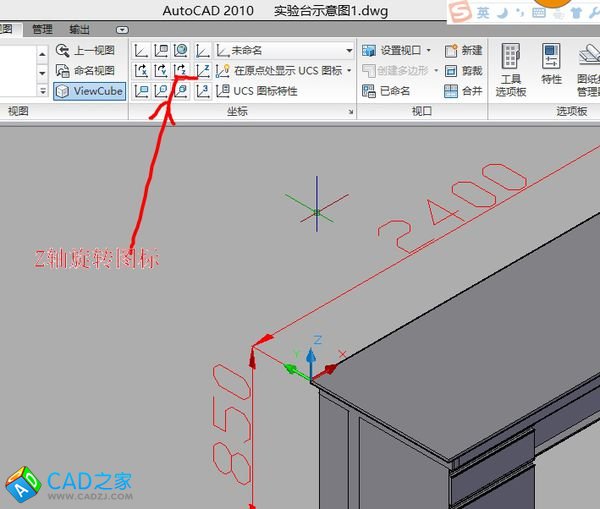Expand 在原点处显示 UCS 图标 dropdown

349,70
